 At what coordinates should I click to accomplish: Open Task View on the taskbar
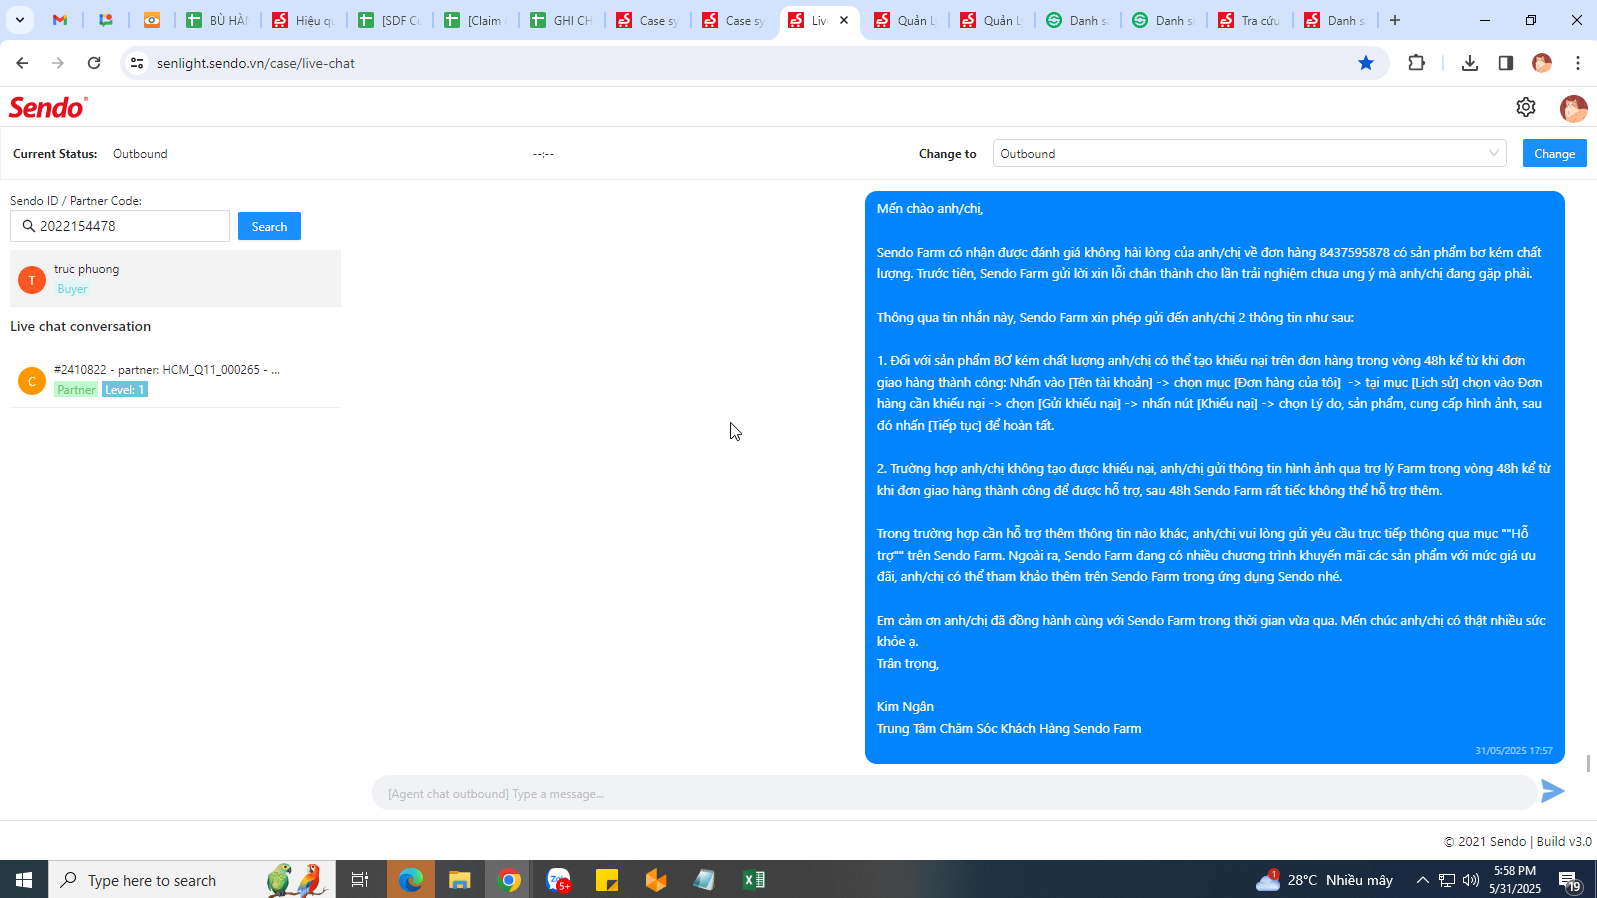(x=360, y=880)
